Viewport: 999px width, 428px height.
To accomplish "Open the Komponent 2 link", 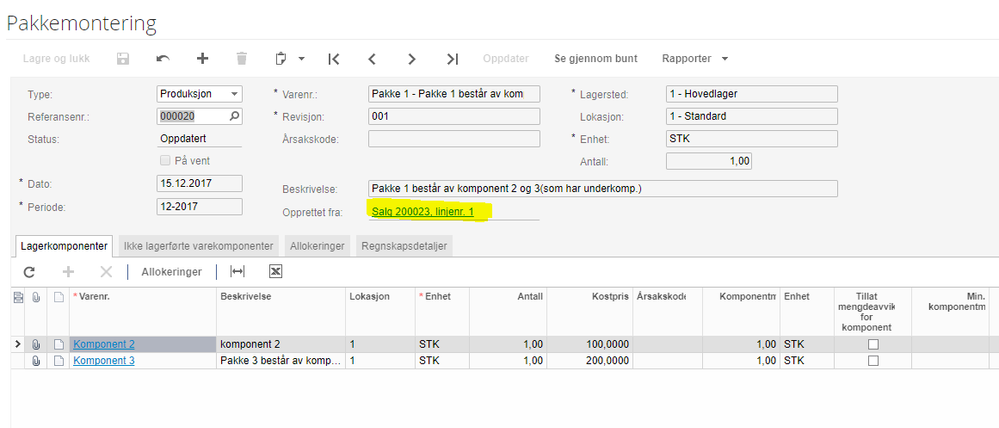I will (104, 345).
